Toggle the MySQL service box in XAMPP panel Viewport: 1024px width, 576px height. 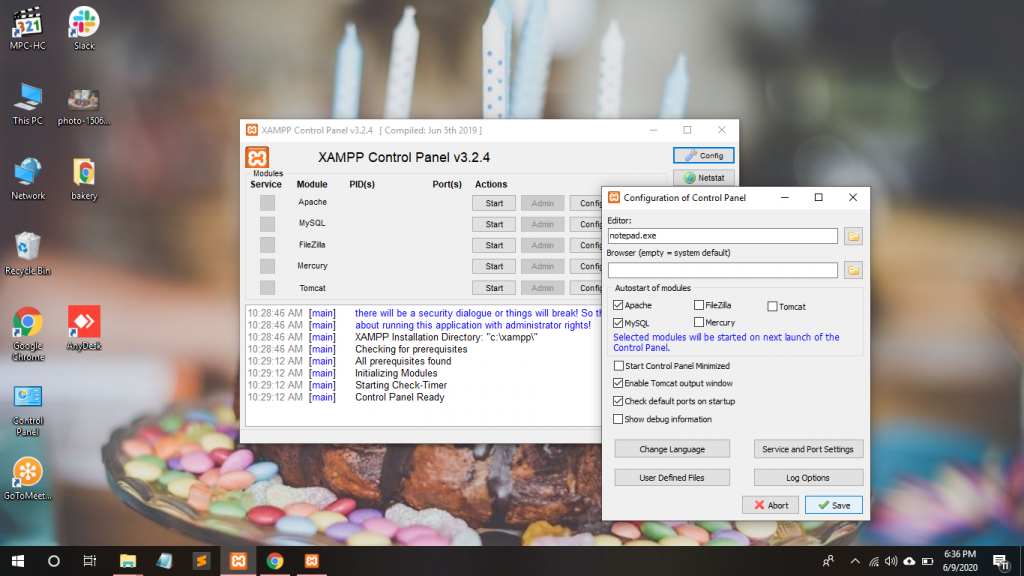(x=267, y=224)
